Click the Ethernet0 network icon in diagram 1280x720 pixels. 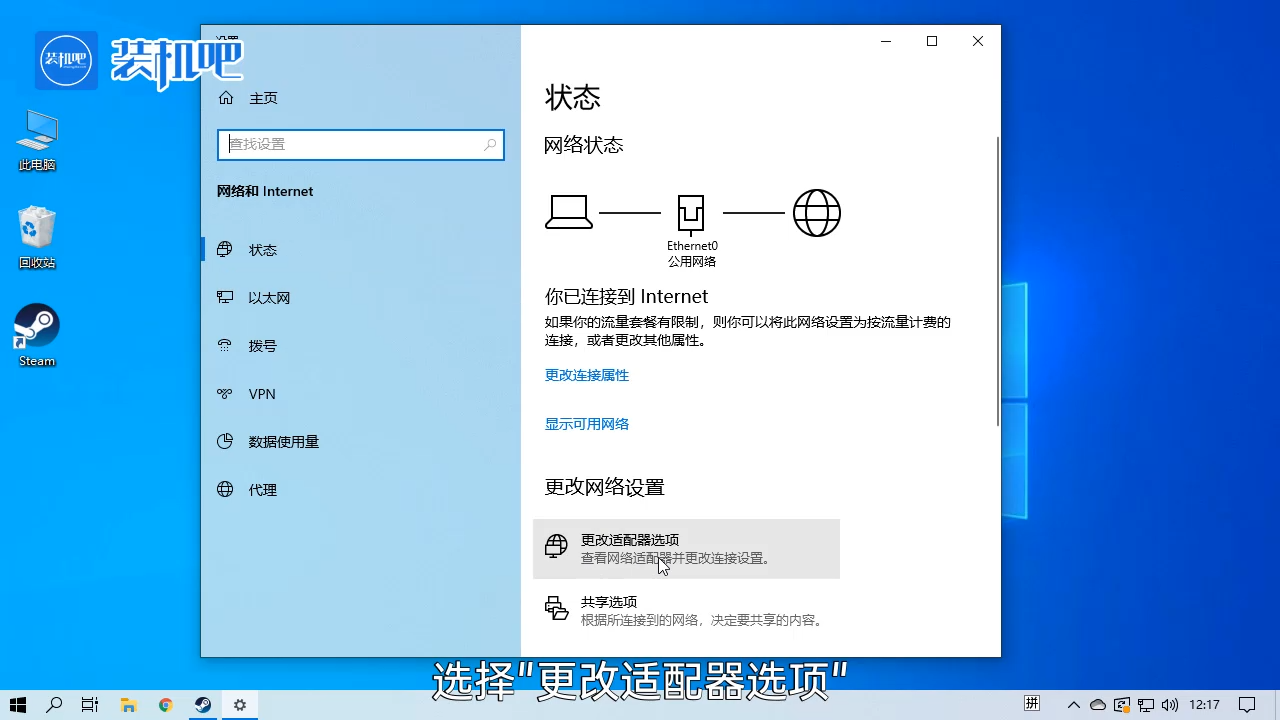(x=692, y=212)
